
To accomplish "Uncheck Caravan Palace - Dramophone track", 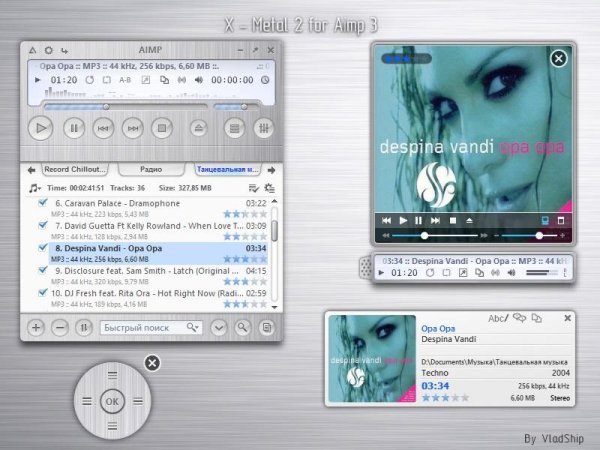I will [43, 202].
